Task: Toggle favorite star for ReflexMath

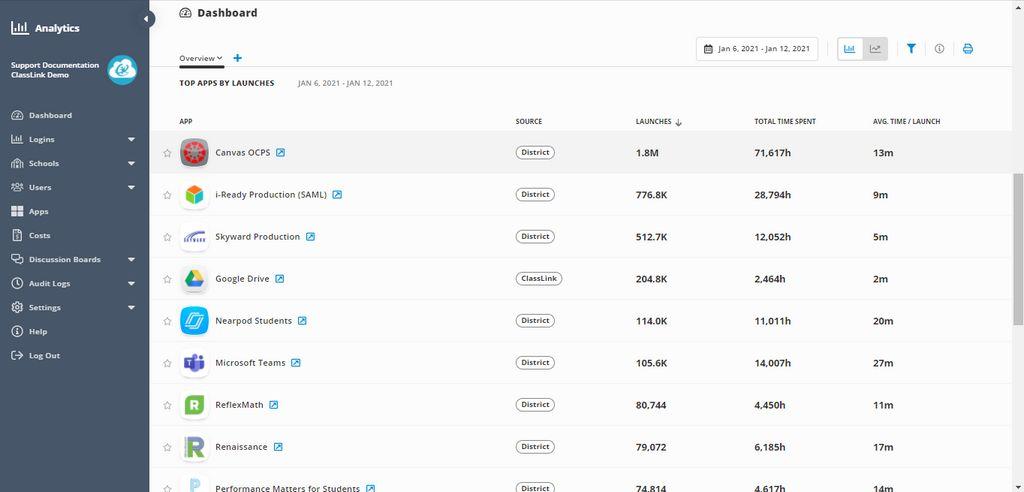Action: [167, 405]
